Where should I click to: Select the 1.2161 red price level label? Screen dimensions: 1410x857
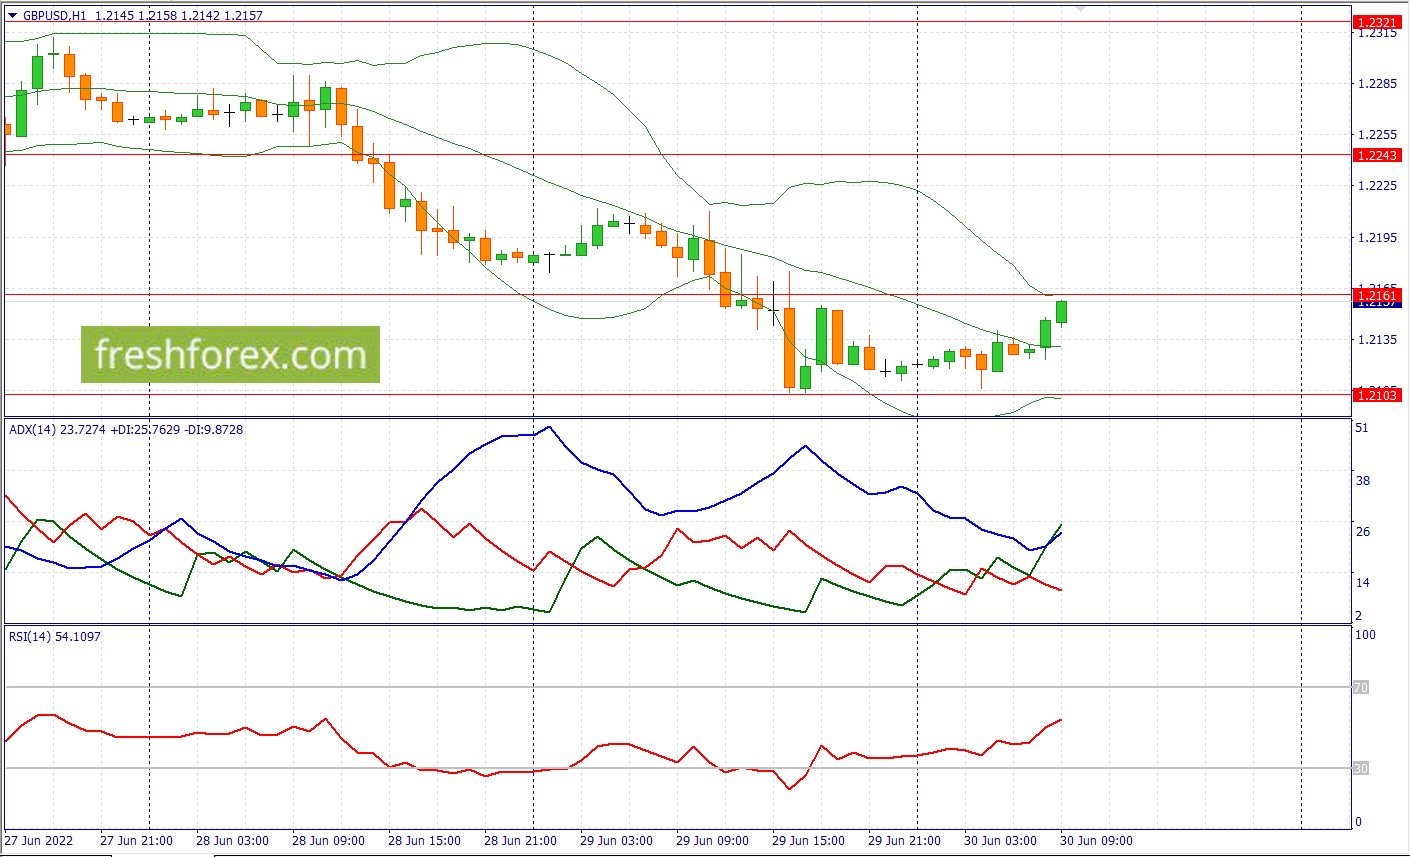pos(1377,295)
